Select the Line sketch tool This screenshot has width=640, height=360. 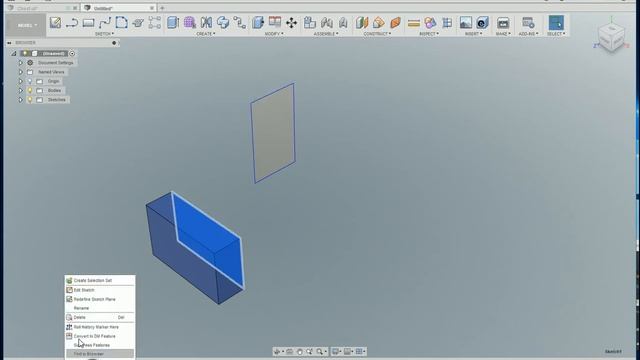72,22
